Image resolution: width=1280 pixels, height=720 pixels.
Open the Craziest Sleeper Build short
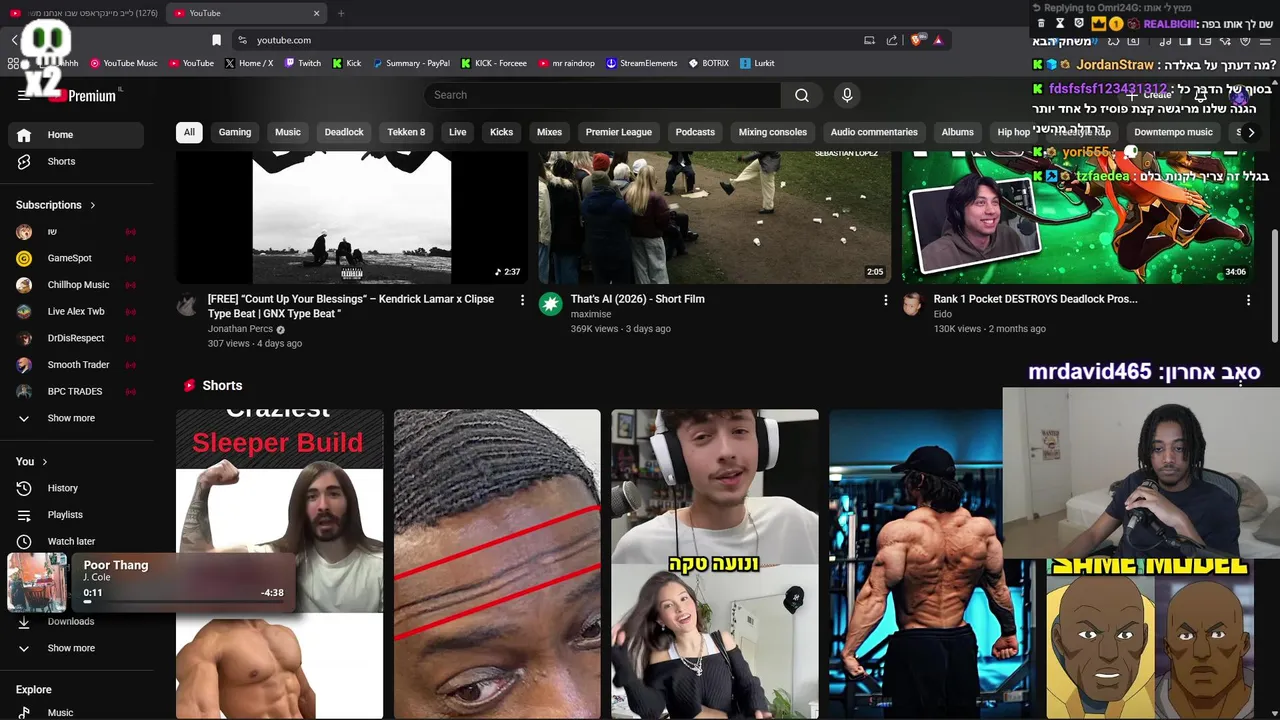pyautogui.click(x=279, y=564)
